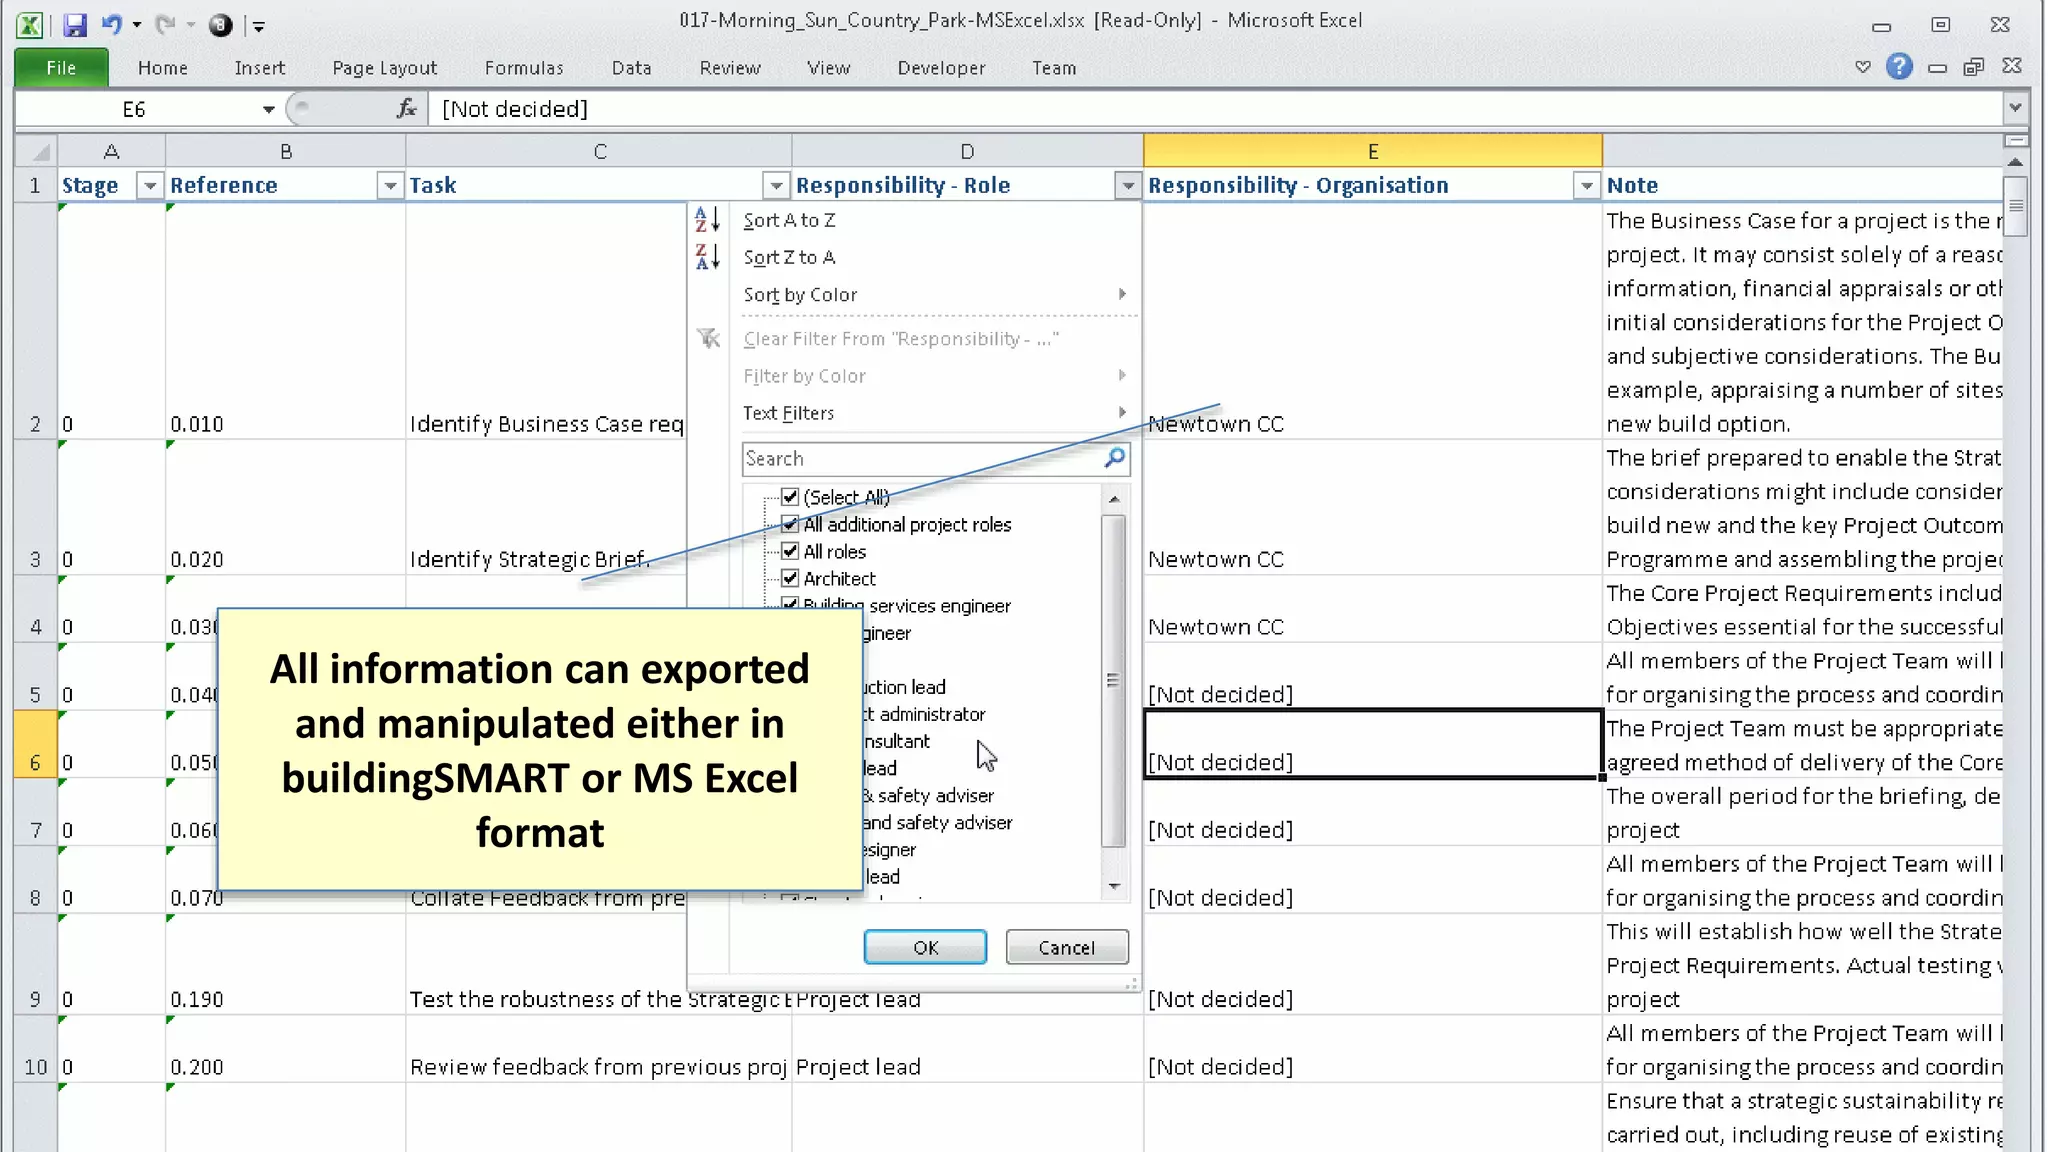Click the formula bar with [Not decided]

(x=1215, y=109)
